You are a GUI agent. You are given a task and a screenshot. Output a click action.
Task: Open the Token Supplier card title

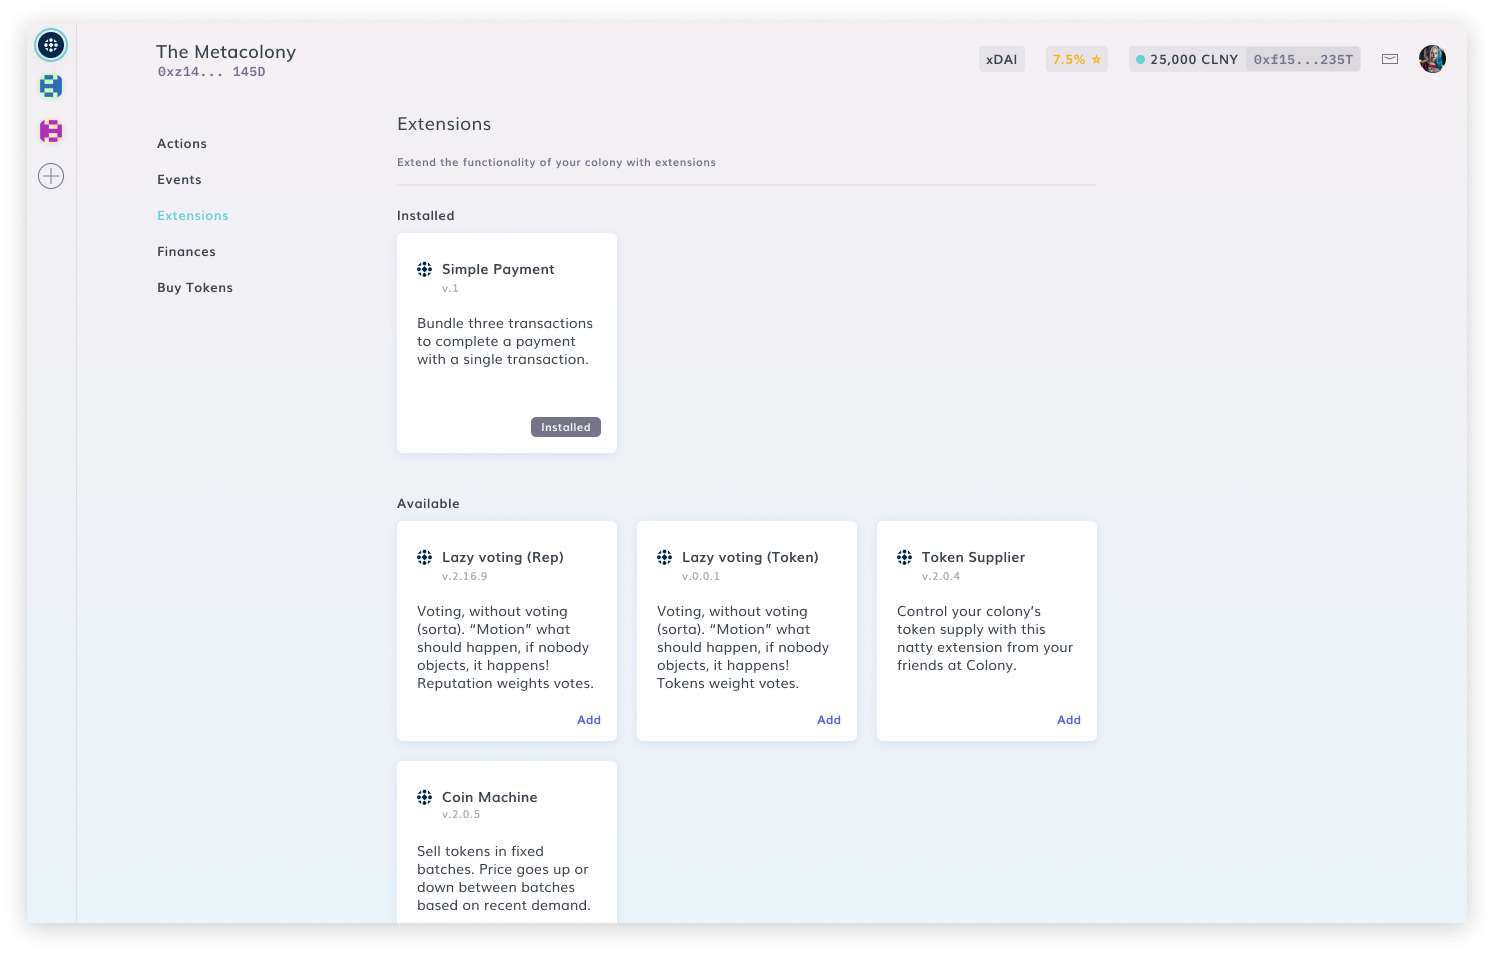pyautogui.click(x=973, y=558)
